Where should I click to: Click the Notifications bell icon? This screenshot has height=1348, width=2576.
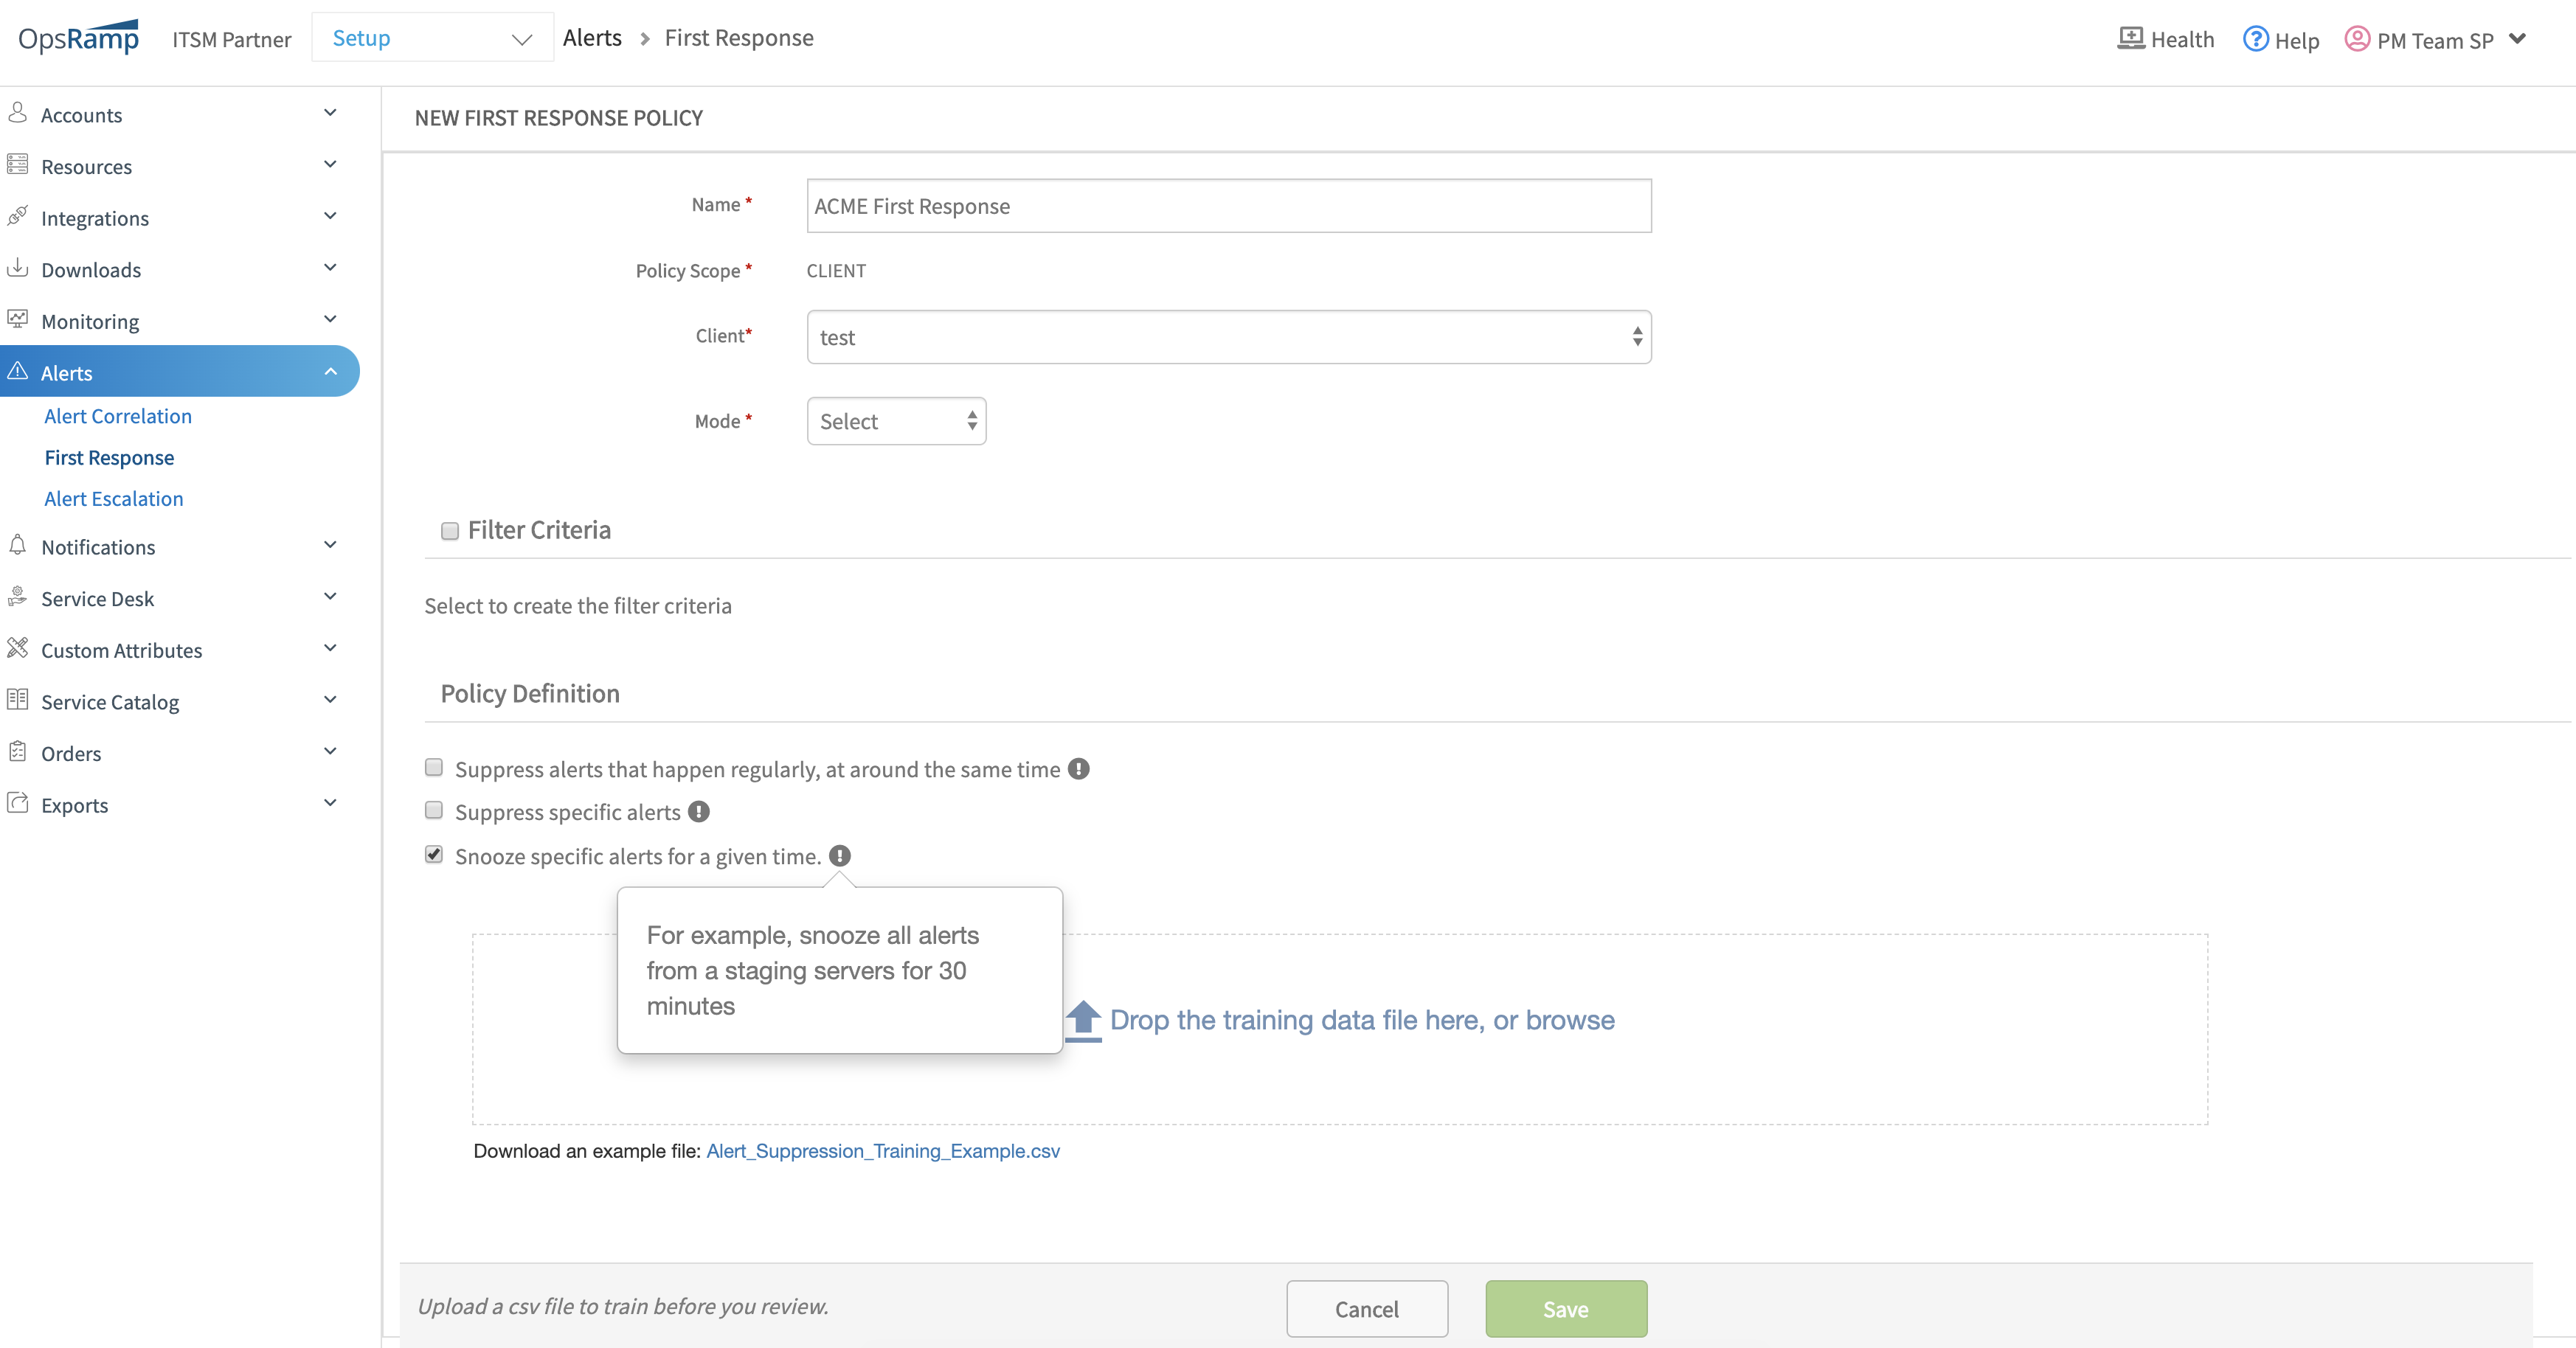pyautogui.click(x=17, y=545)
